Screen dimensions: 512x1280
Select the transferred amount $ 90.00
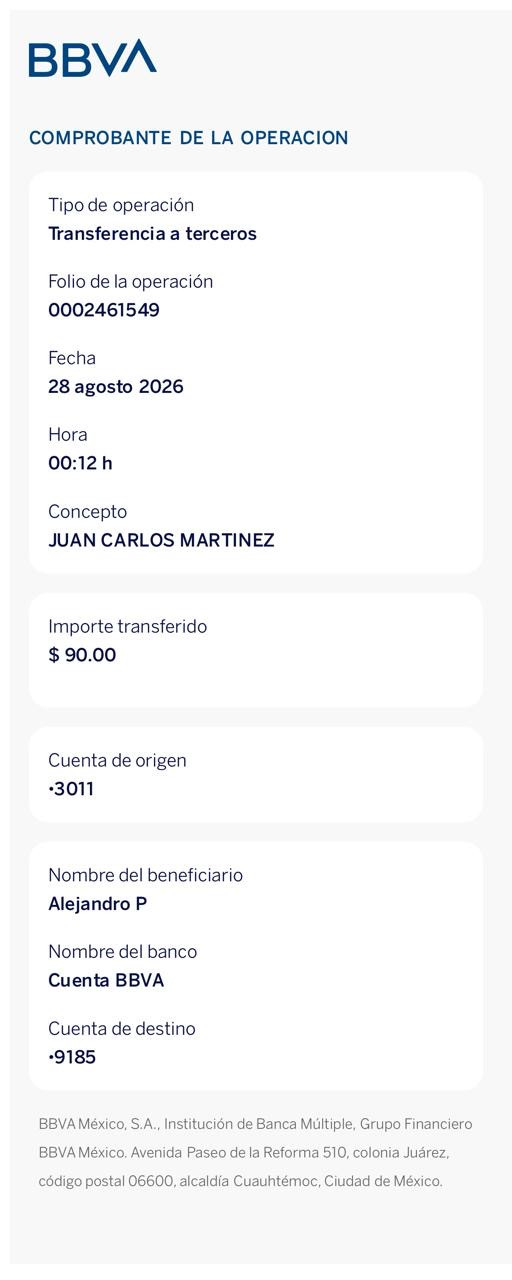(82, 655)
